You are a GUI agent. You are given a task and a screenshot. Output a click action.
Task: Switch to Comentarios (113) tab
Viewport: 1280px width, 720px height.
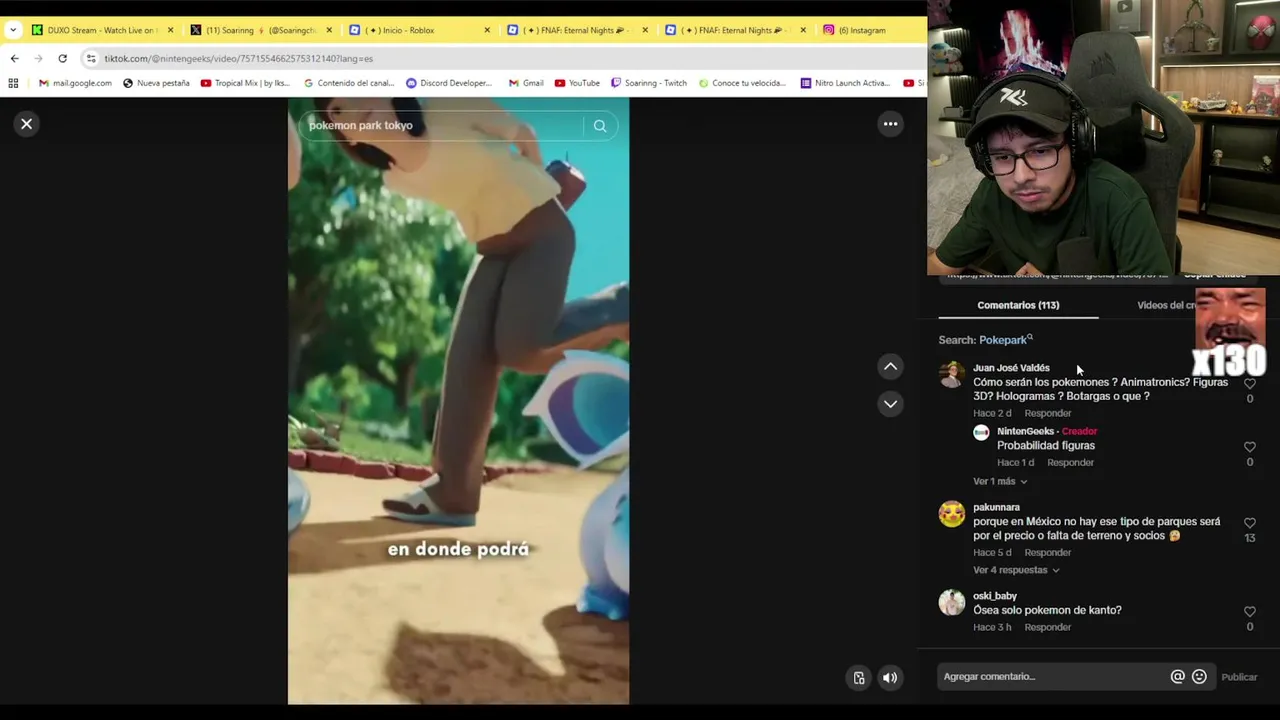1018,305
